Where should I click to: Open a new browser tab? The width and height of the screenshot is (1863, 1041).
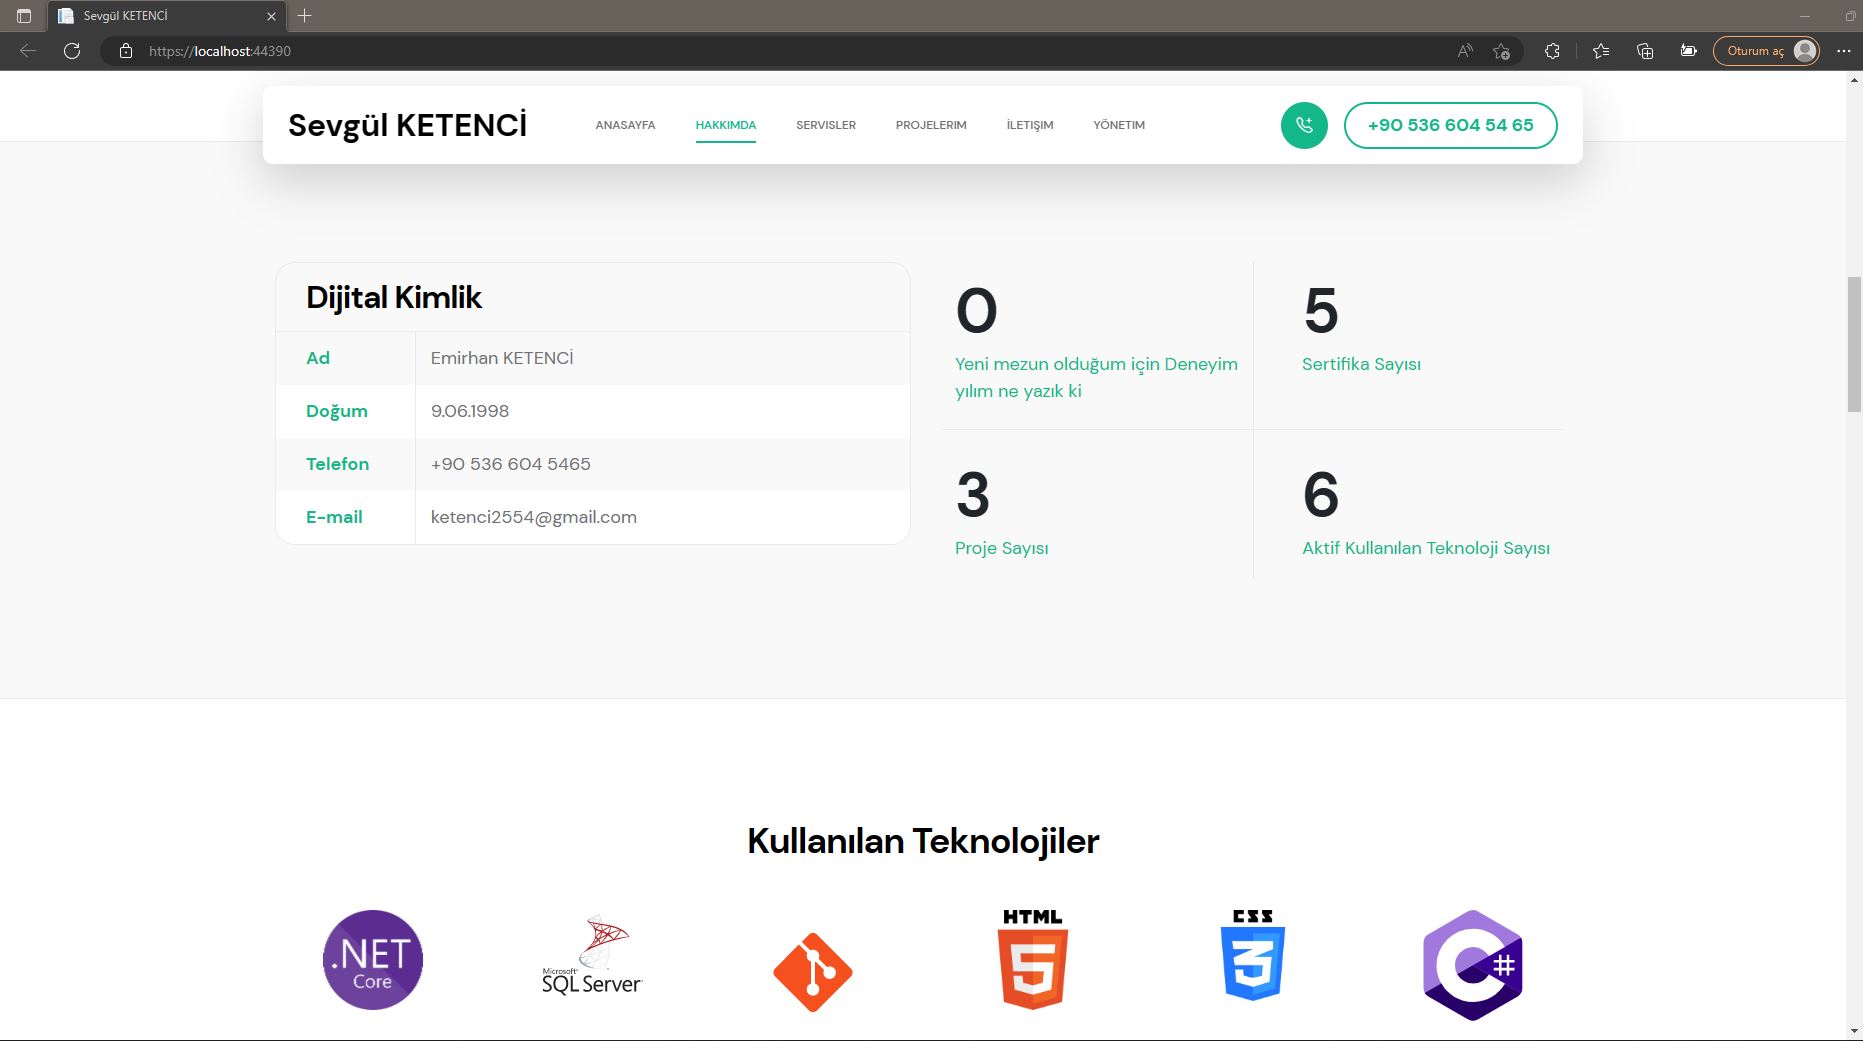click(x=305, y=16)
